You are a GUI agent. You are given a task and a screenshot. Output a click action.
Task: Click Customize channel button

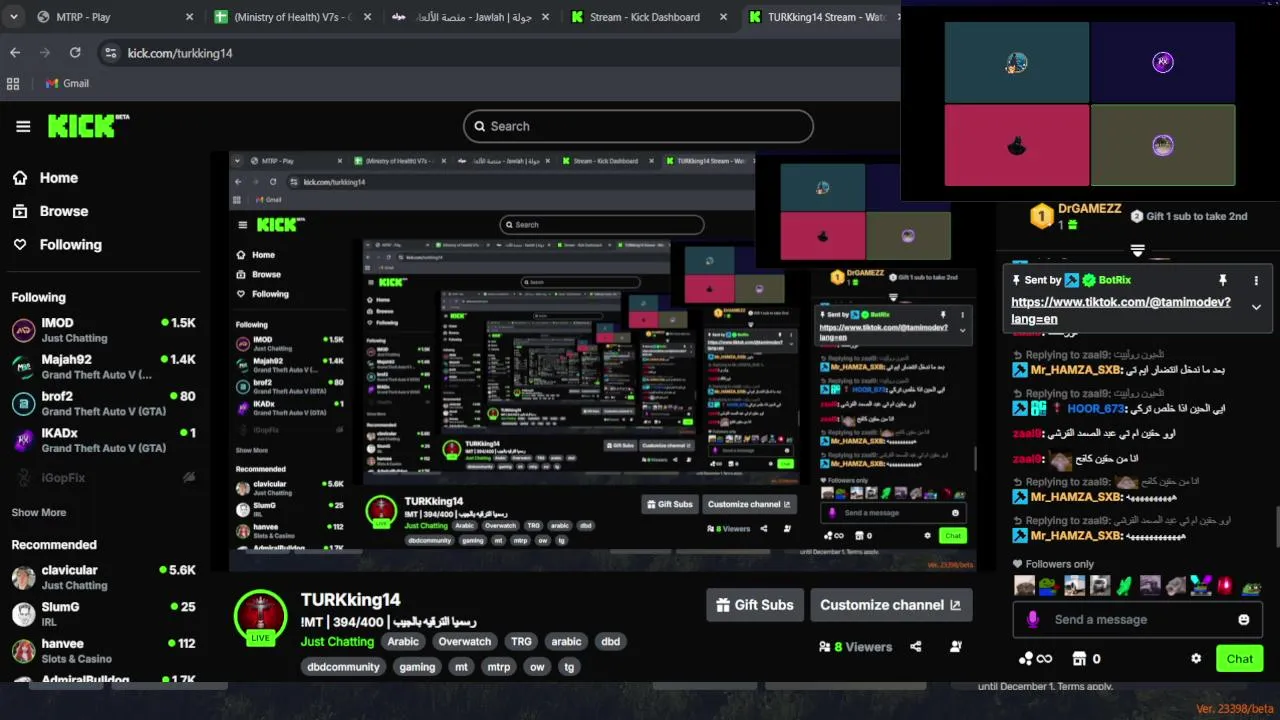(x=890, y=604)
